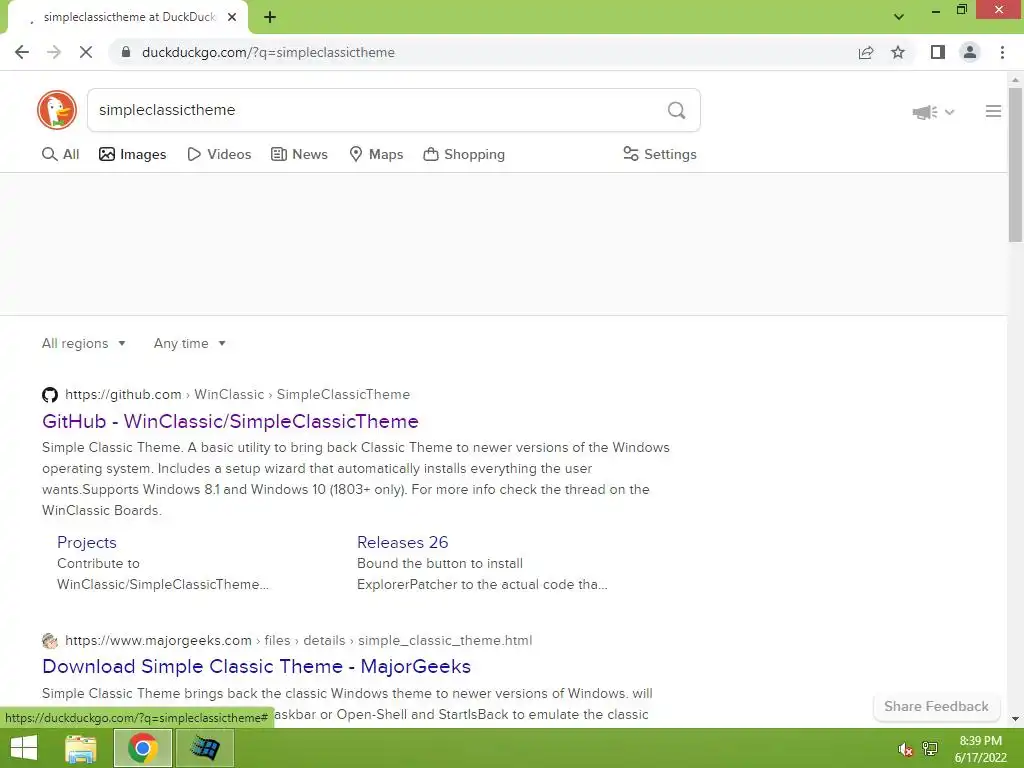Image resolution: width=1024 pixels, height=768 pixels.
Task: Click the taskbar clock showing 8:39 PM
Action: pos(980,749)
